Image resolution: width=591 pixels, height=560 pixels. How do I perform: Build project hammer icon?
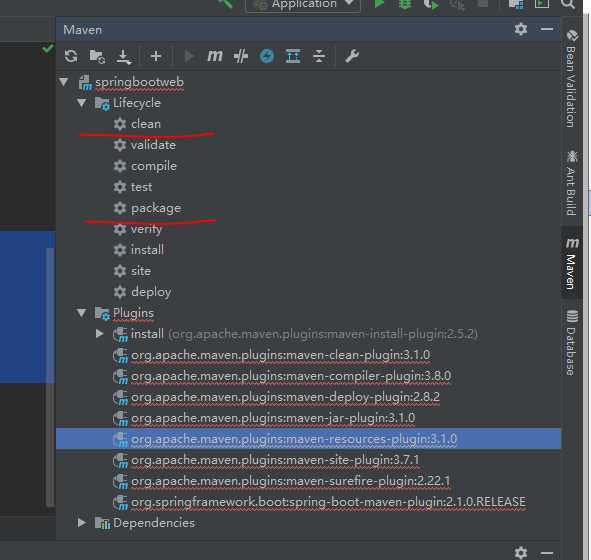226,4
